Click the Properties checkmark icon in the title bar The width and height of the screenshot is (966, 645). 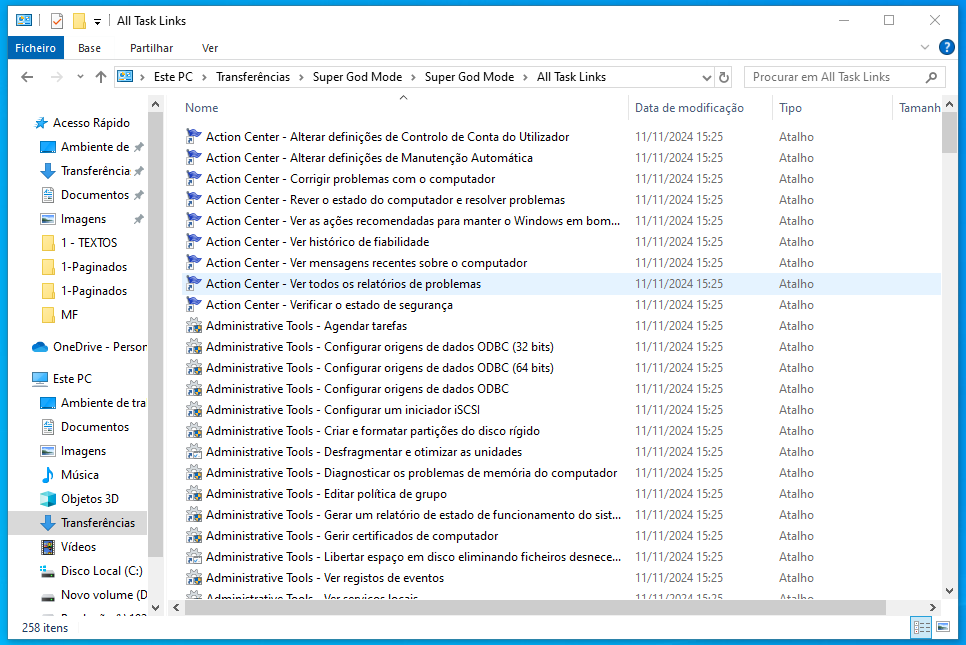57,21
